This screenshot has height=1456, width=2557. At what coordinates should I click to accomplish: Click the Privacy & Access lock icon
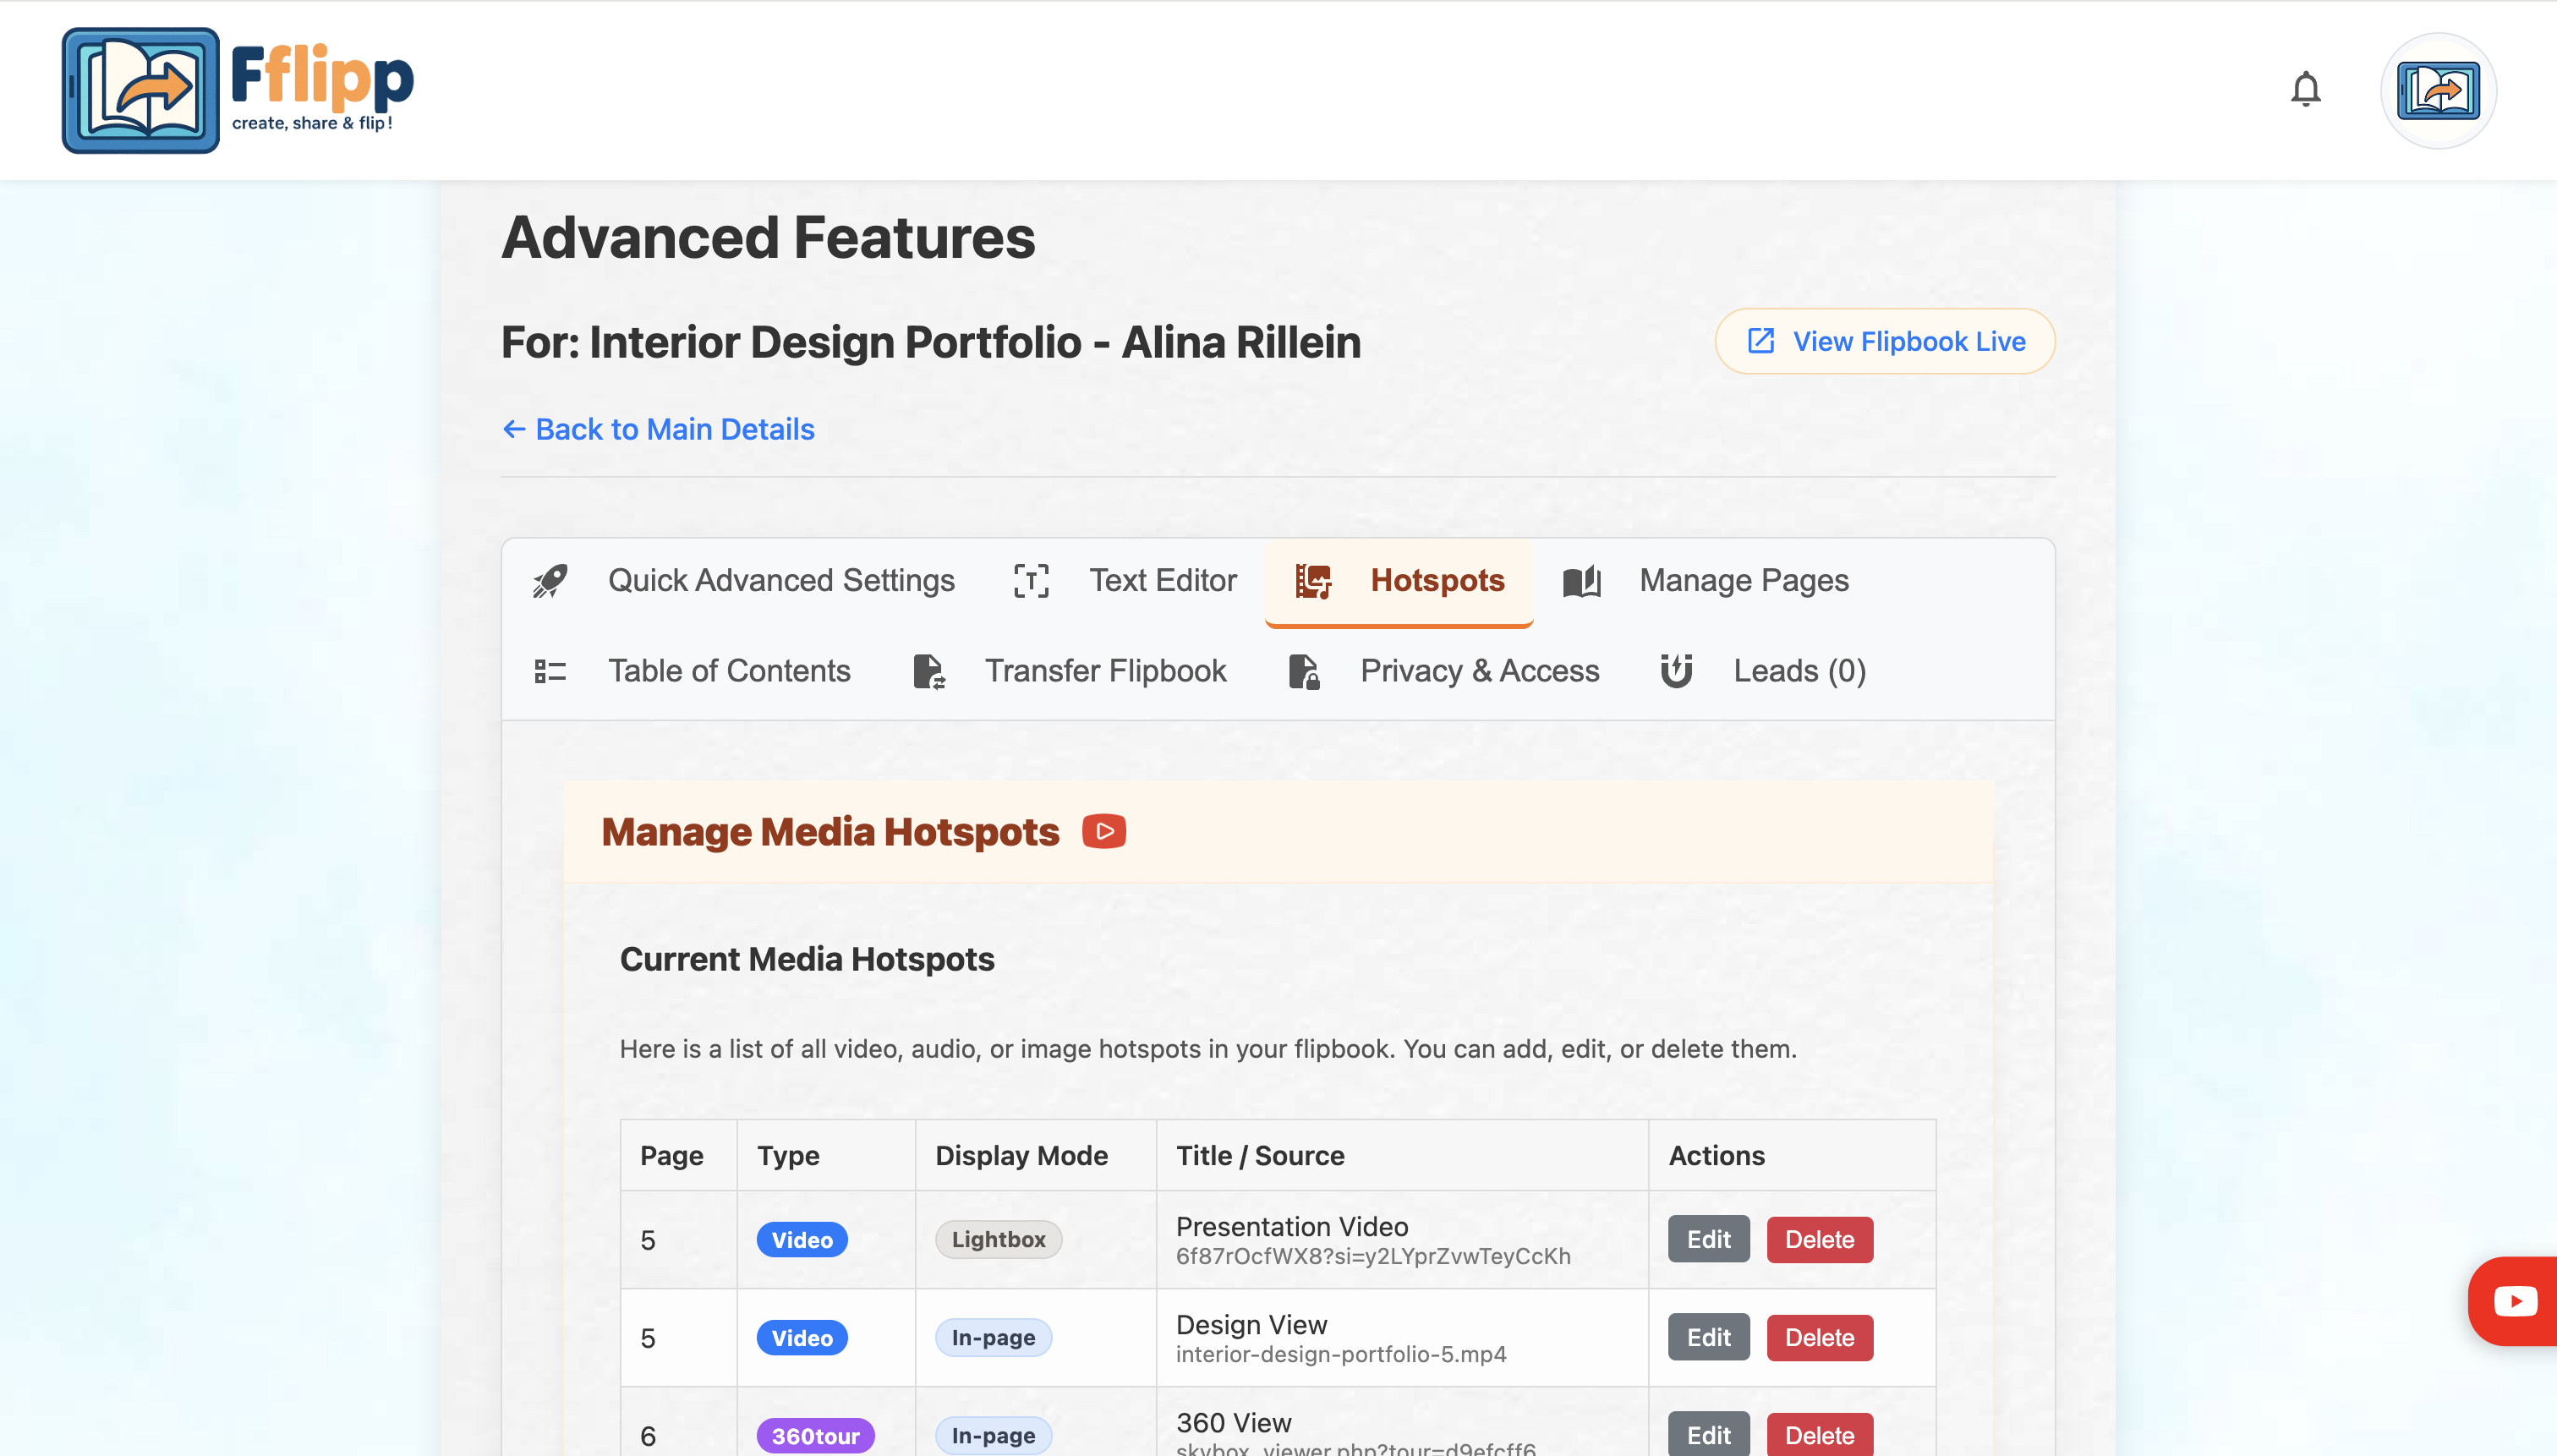pyautogui.click(x=1303, y=671)
